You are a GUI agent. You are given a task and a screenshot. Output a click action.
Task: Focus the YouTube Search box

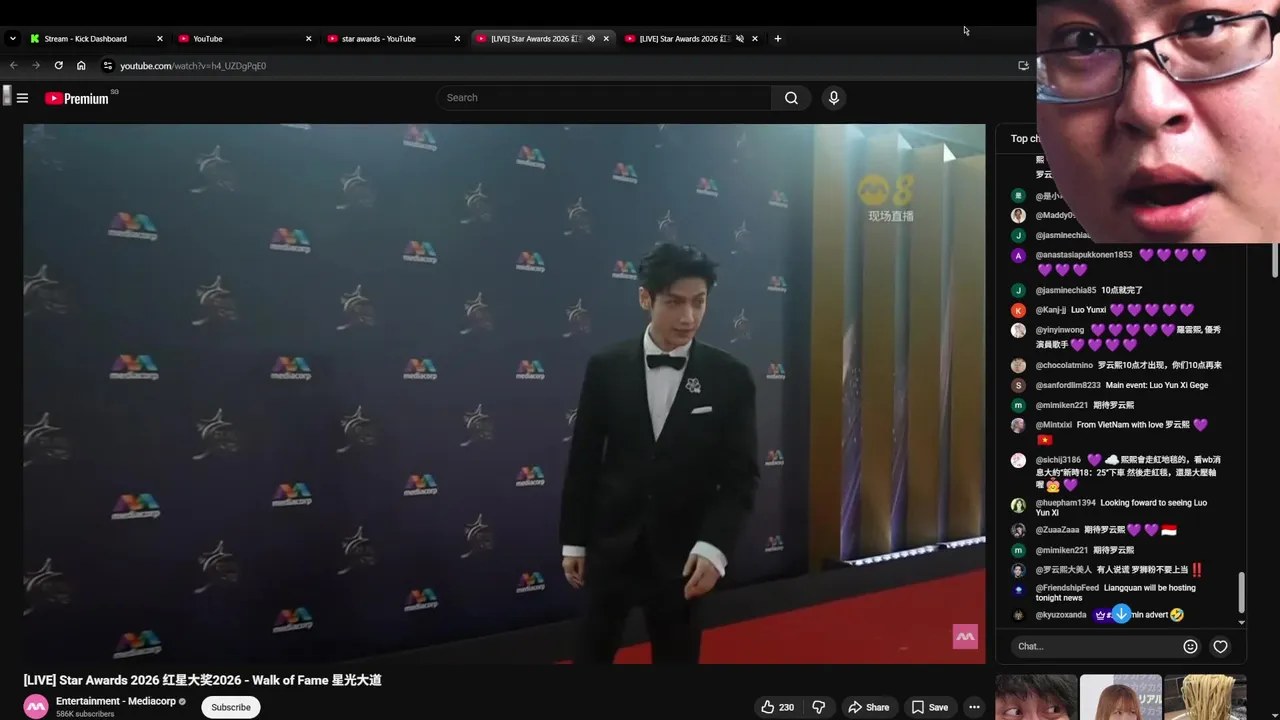point(604,98)
